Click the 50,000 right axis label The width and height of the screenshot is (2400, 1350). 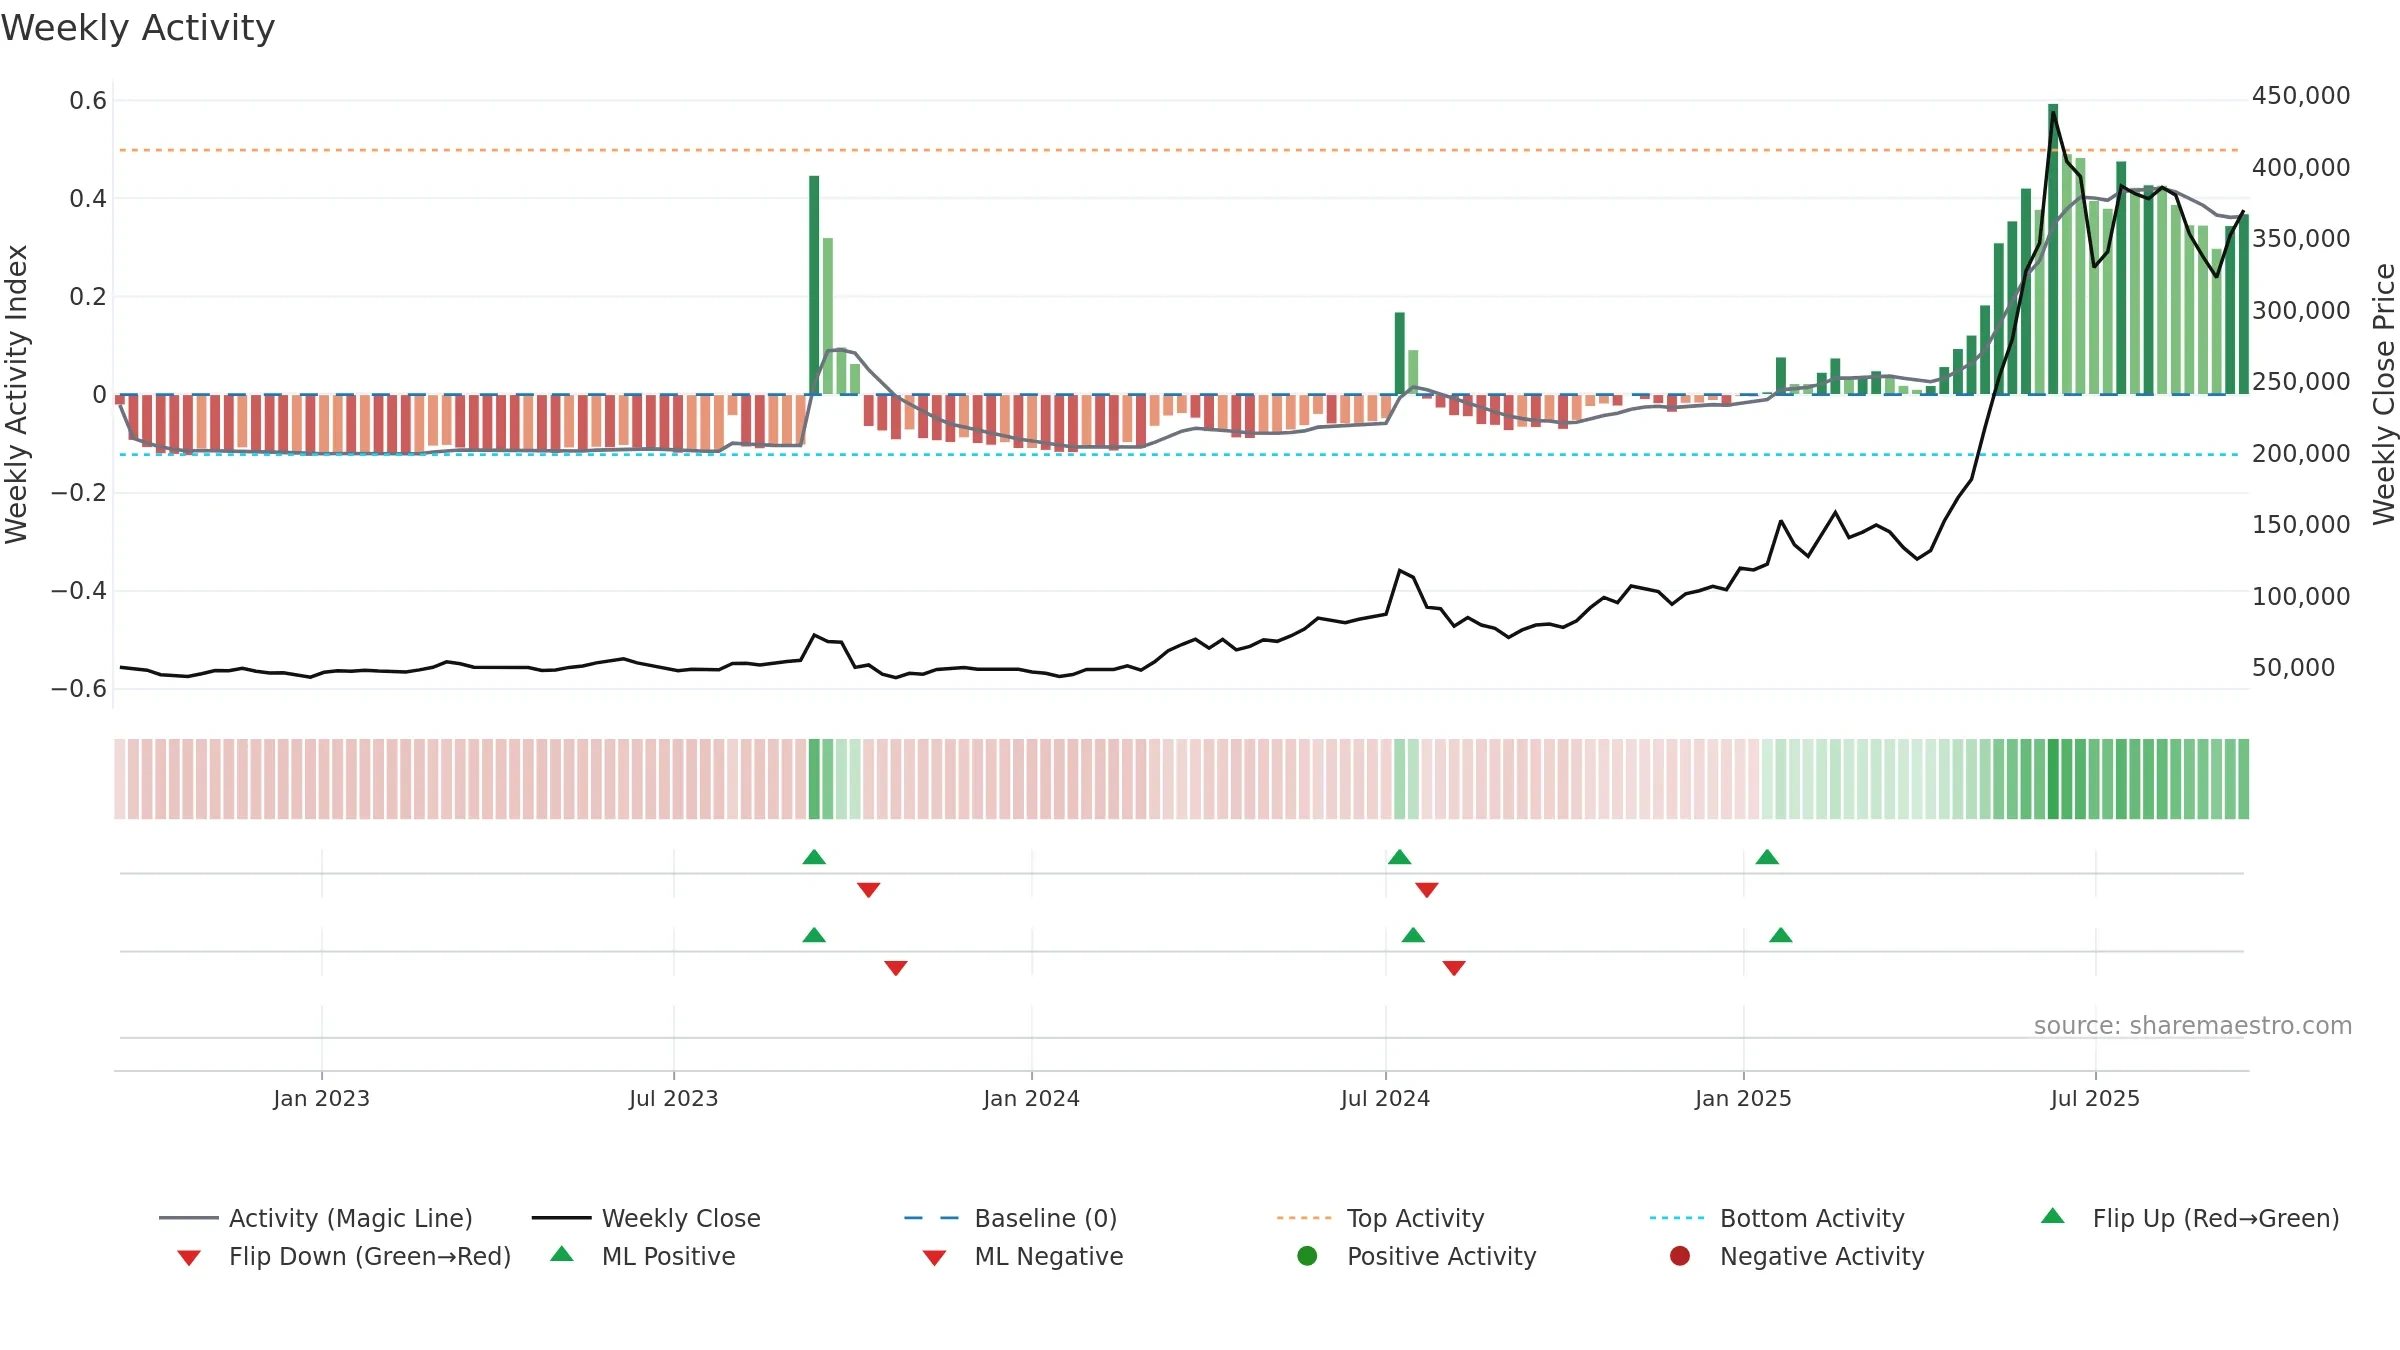(2293, 667)
